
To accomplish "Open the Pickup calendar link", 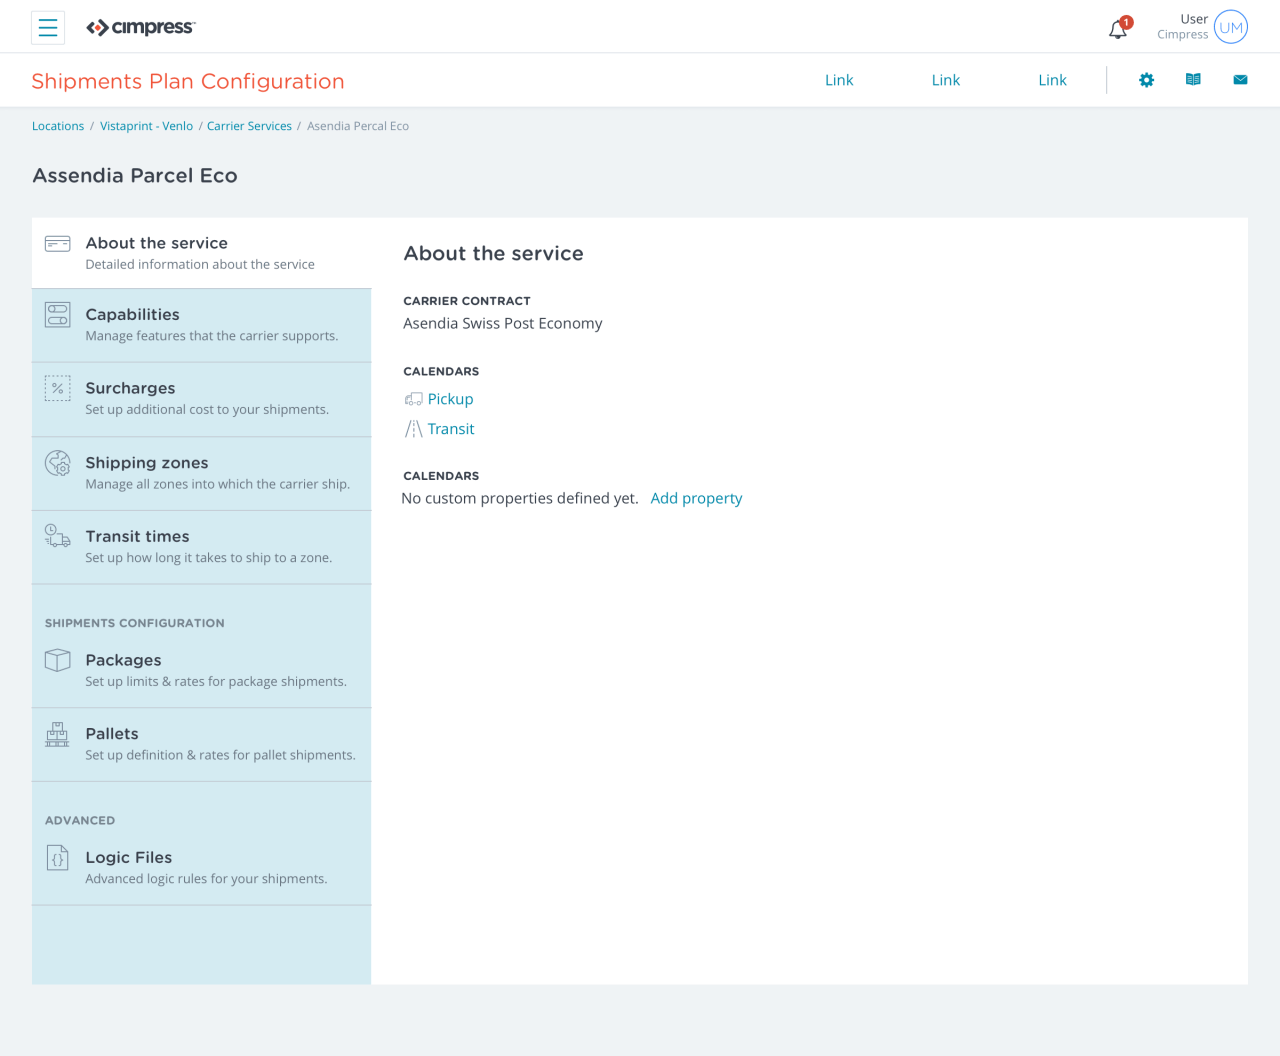I will point(451,399).
